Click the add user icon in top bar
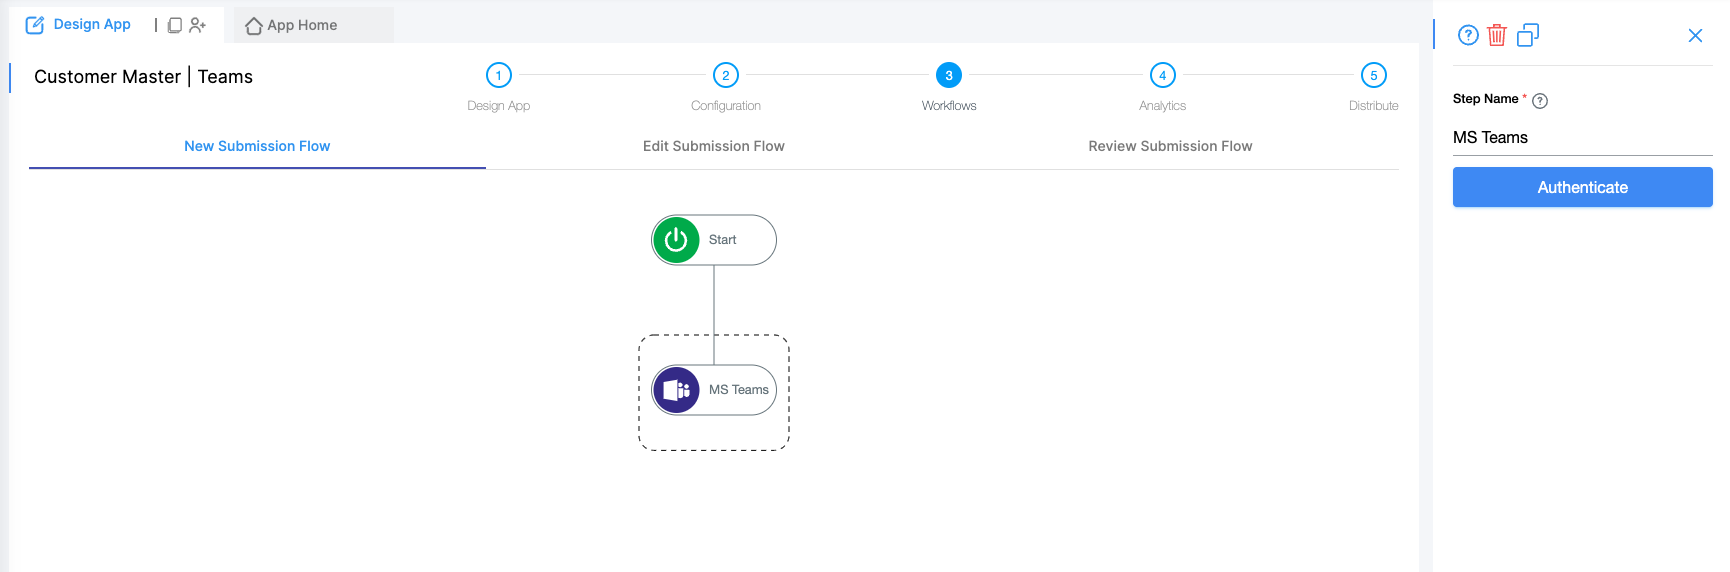The height and width of the screenshot is (572, 1730). tap(197, 25)
